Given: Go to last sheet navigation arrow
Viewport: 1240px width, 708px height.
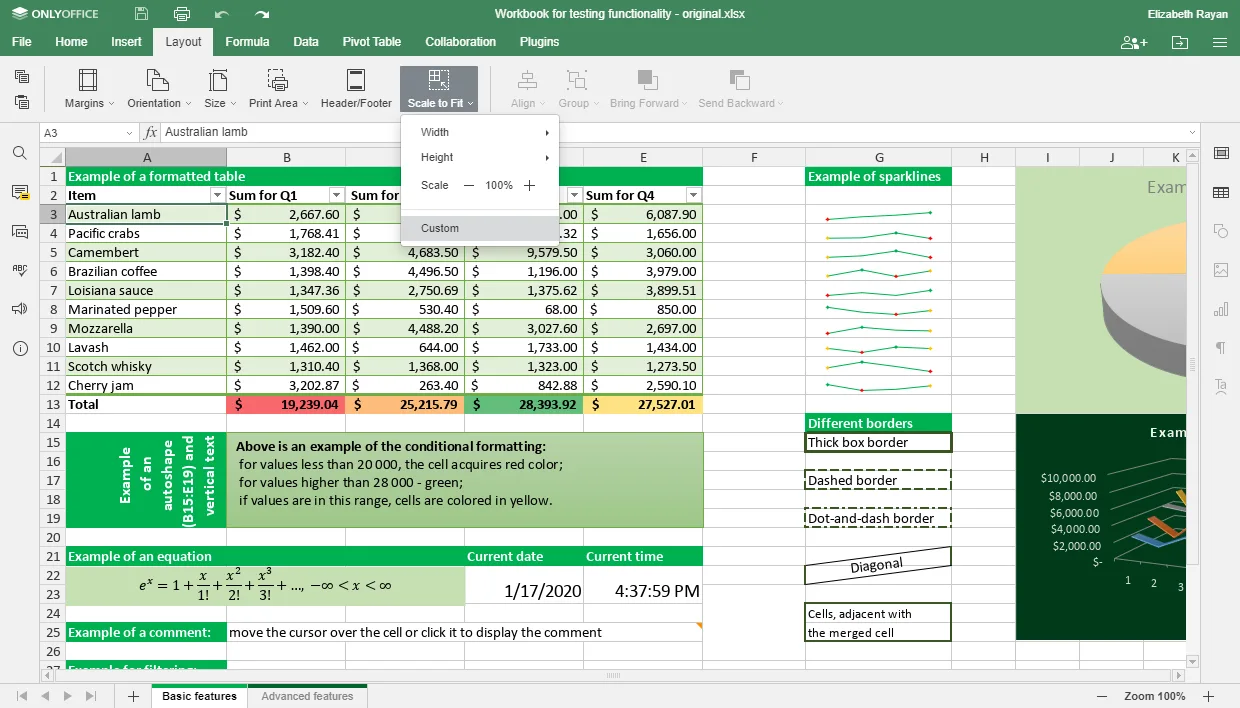Looking at the screenshot, I should pos(90,696).
